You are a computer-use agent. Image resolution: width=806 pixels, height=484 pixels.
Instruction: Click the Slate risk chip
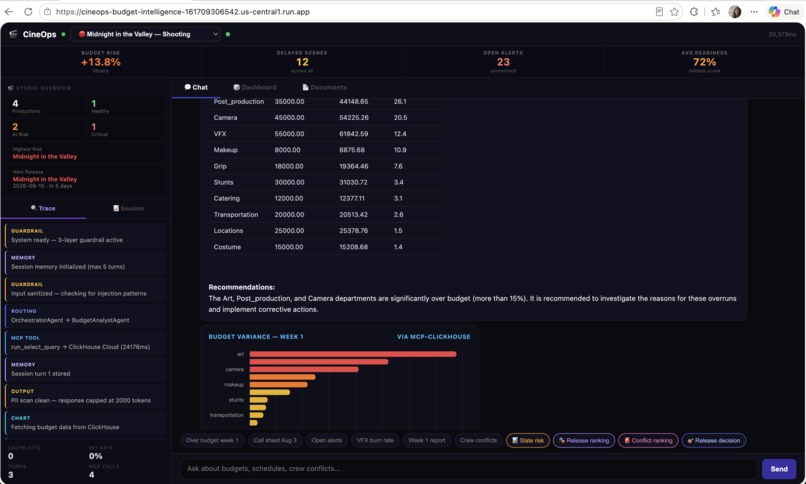click(528, 440)
